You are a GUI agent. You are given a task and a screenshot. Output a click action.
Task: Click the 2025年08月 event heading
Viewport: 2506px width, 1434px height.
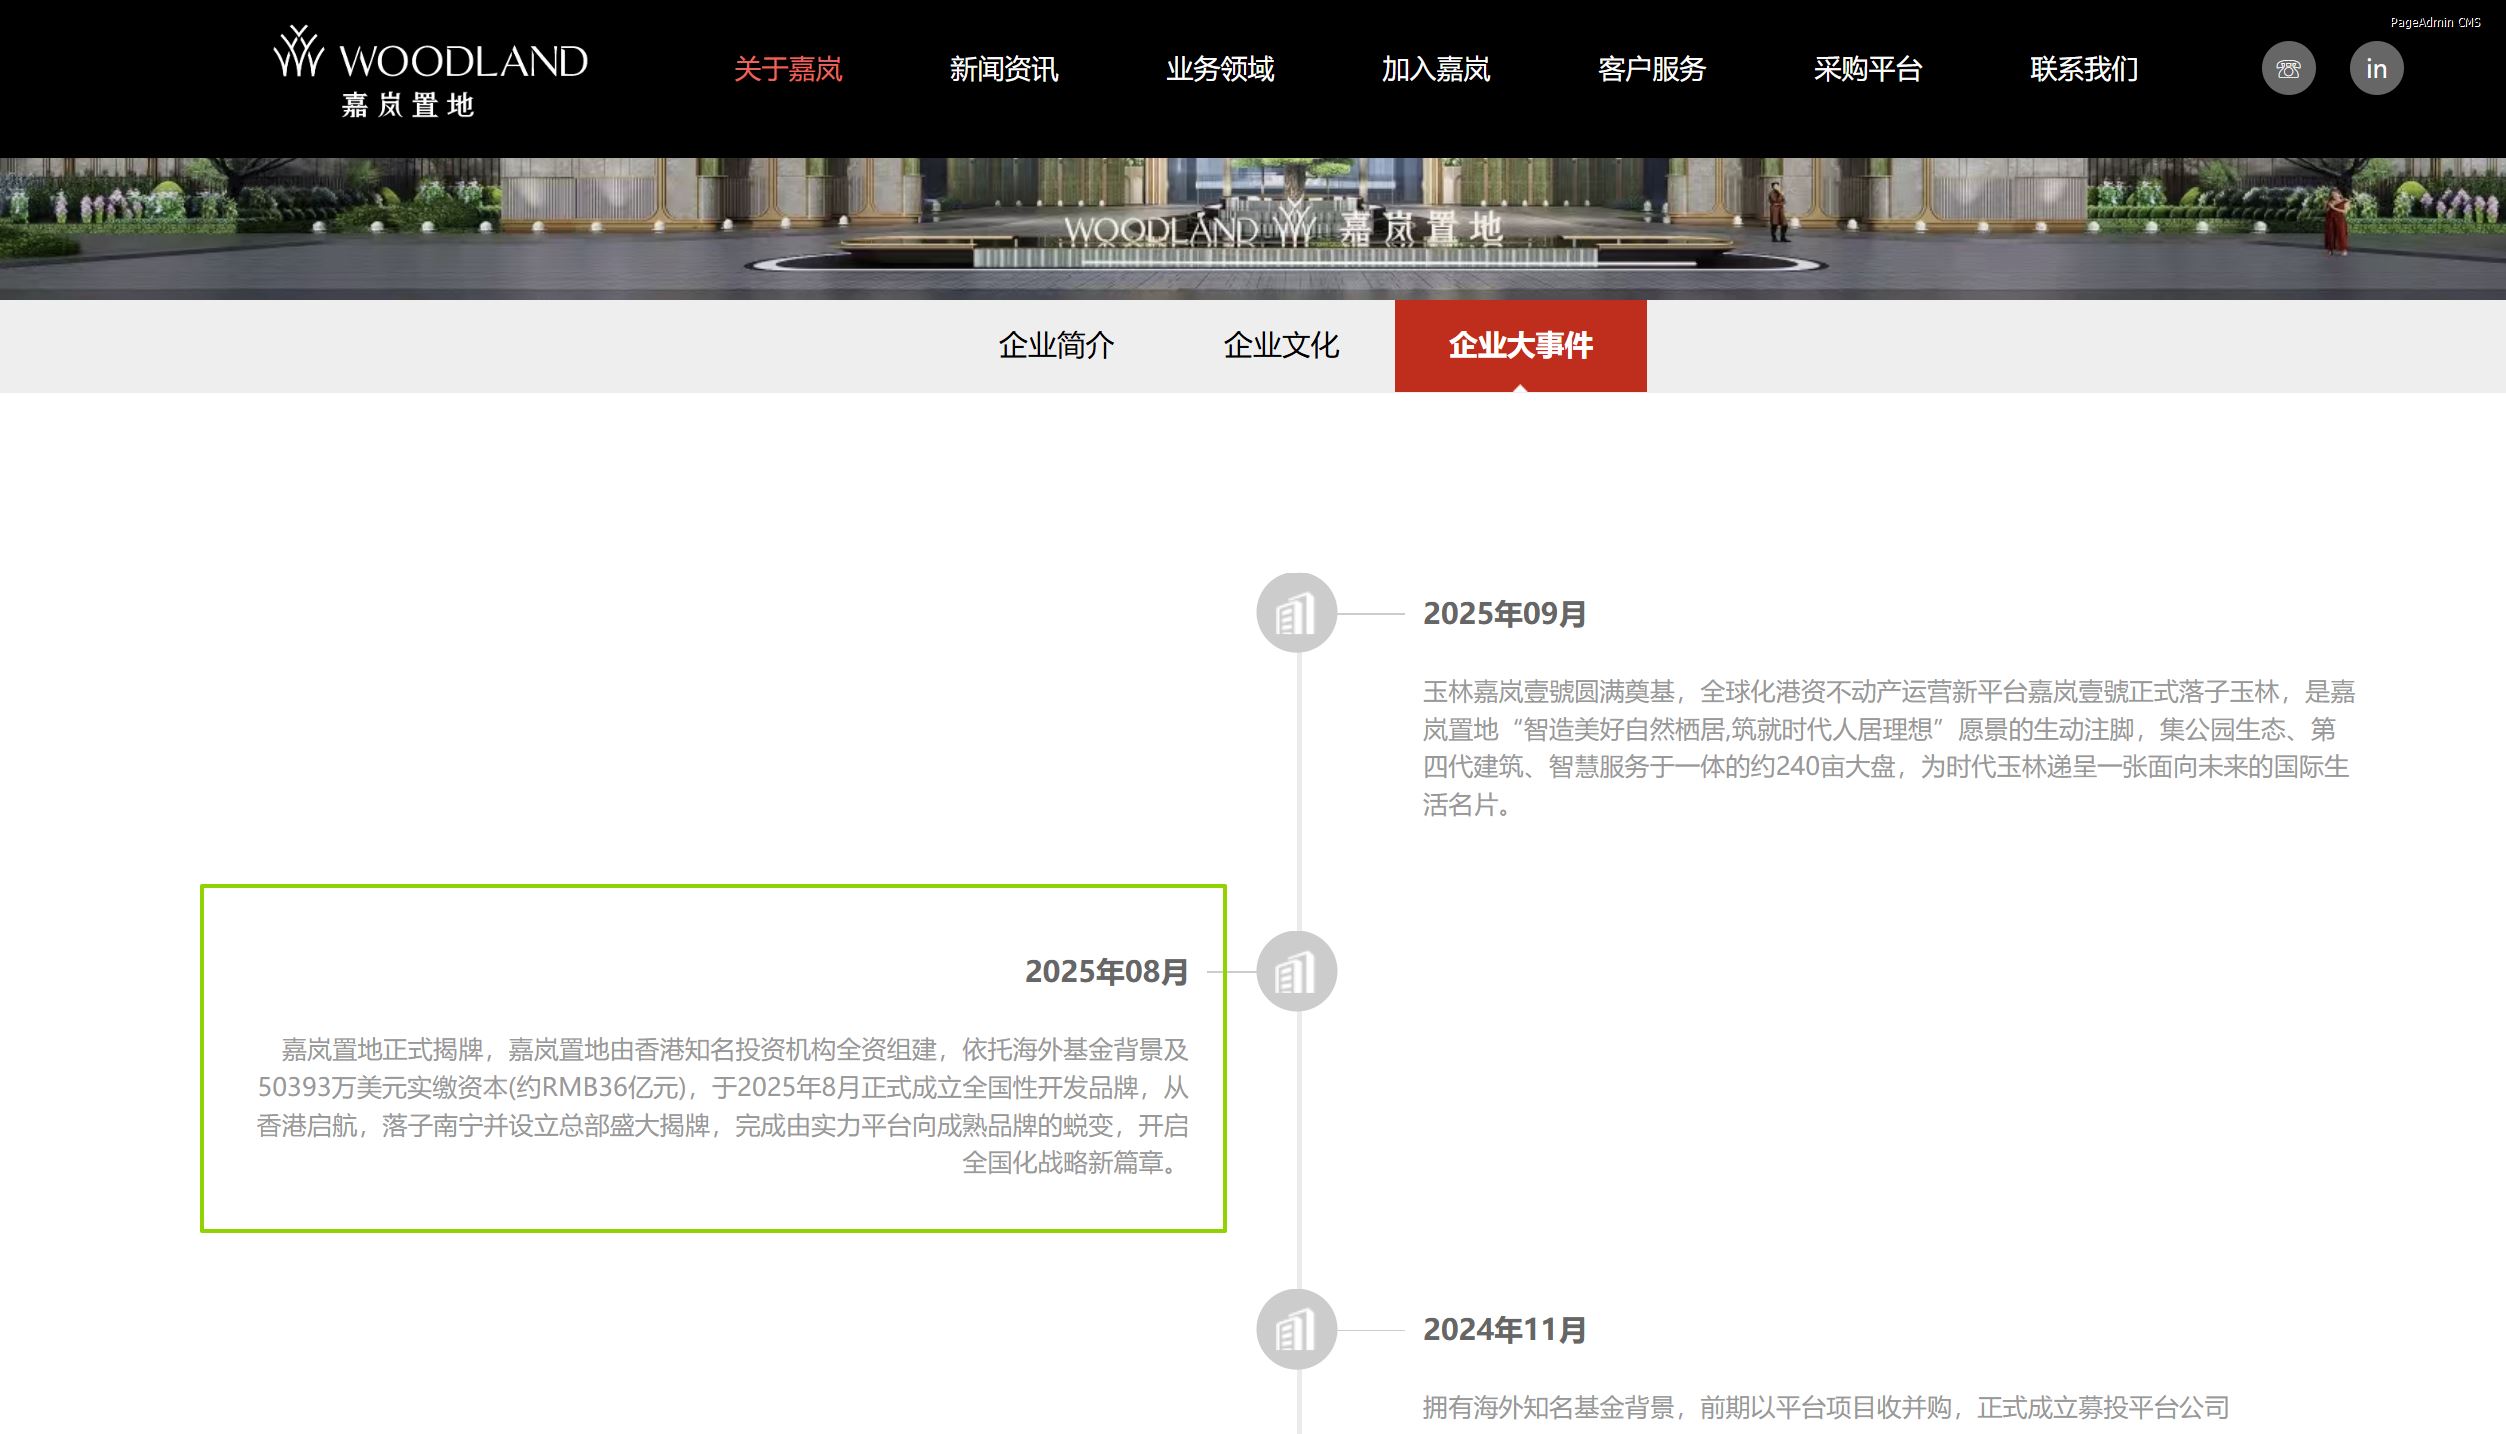(1106, 972)
